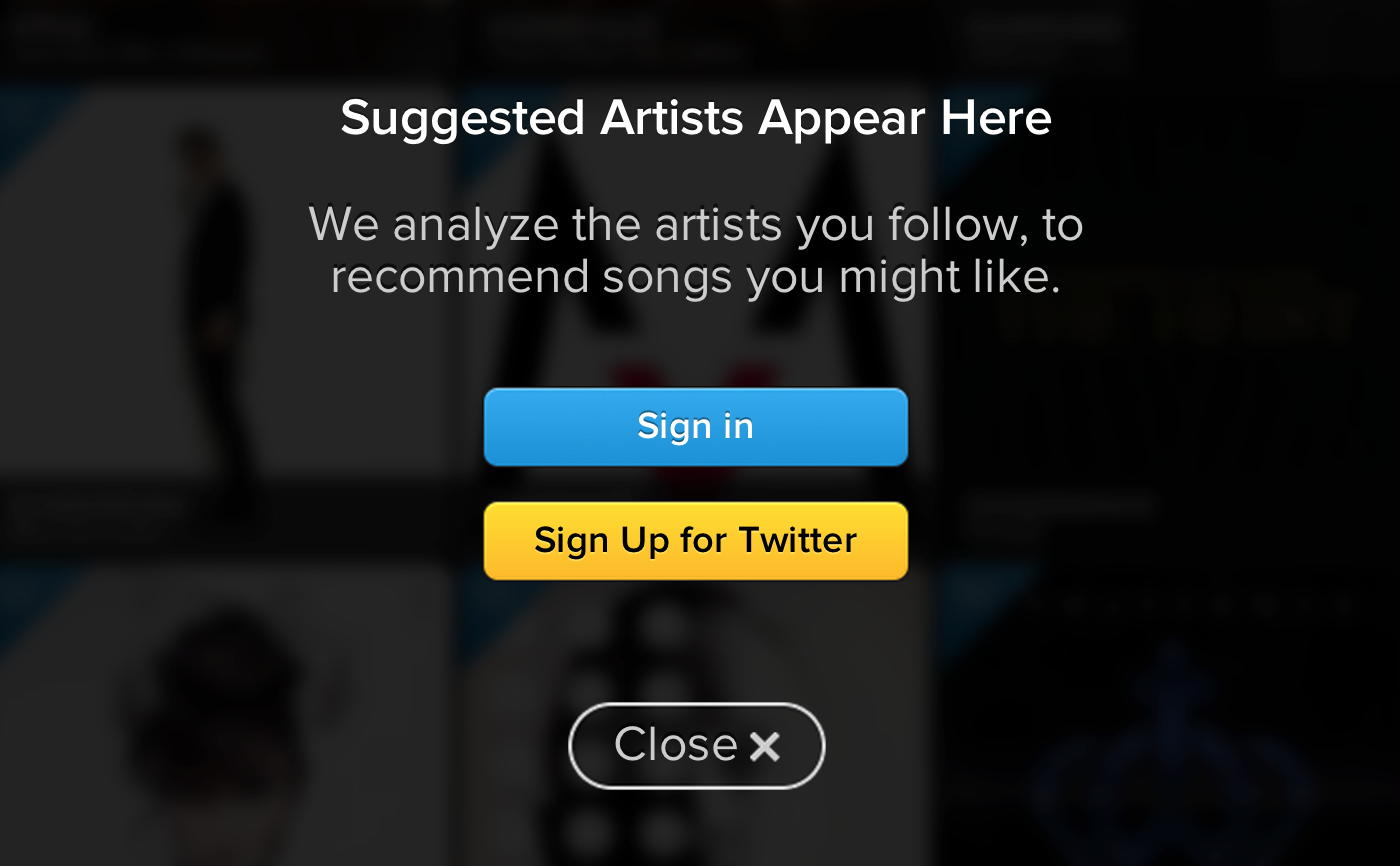Click the X icon beside Close
The width and height of the screenshot is (1400, 866).
pyautogui.click(x=765, y=746)
